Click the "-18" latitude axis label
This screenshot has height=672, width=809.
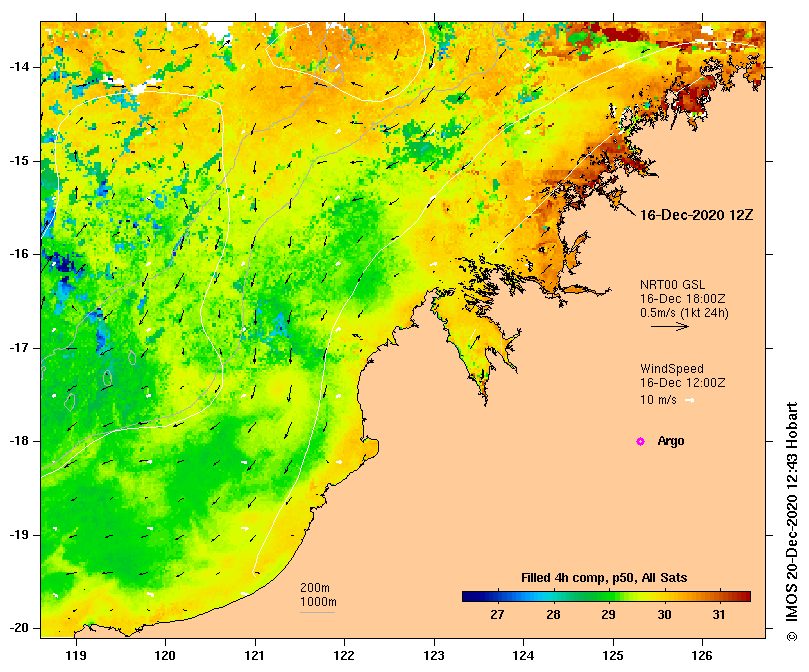[19, 441]
